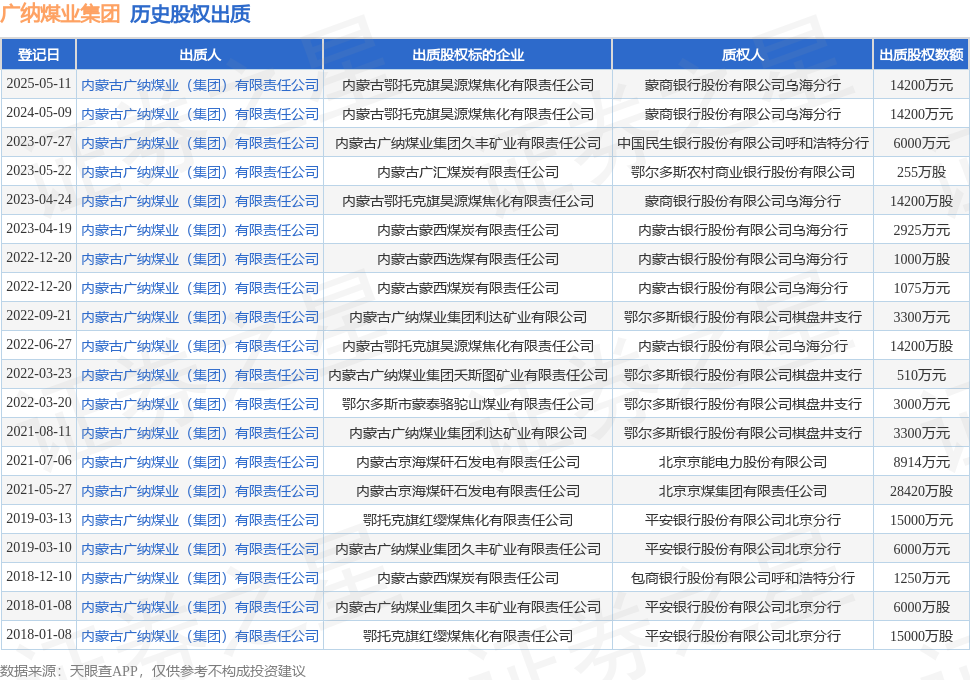Select the amount 1250万元
The width and height of the screenshot is (970, 680).
click(921, 578)
